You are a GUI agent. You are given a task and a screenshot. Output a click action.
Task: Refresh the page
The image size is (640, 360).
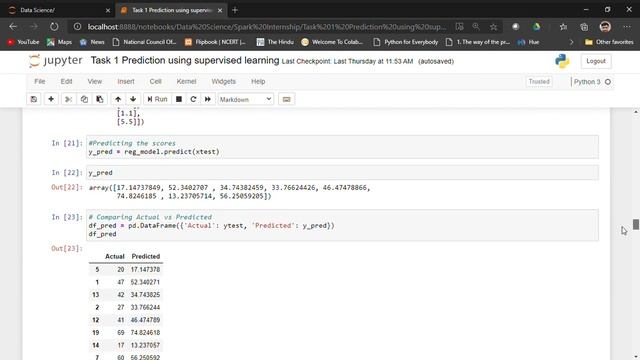point(54,27)
